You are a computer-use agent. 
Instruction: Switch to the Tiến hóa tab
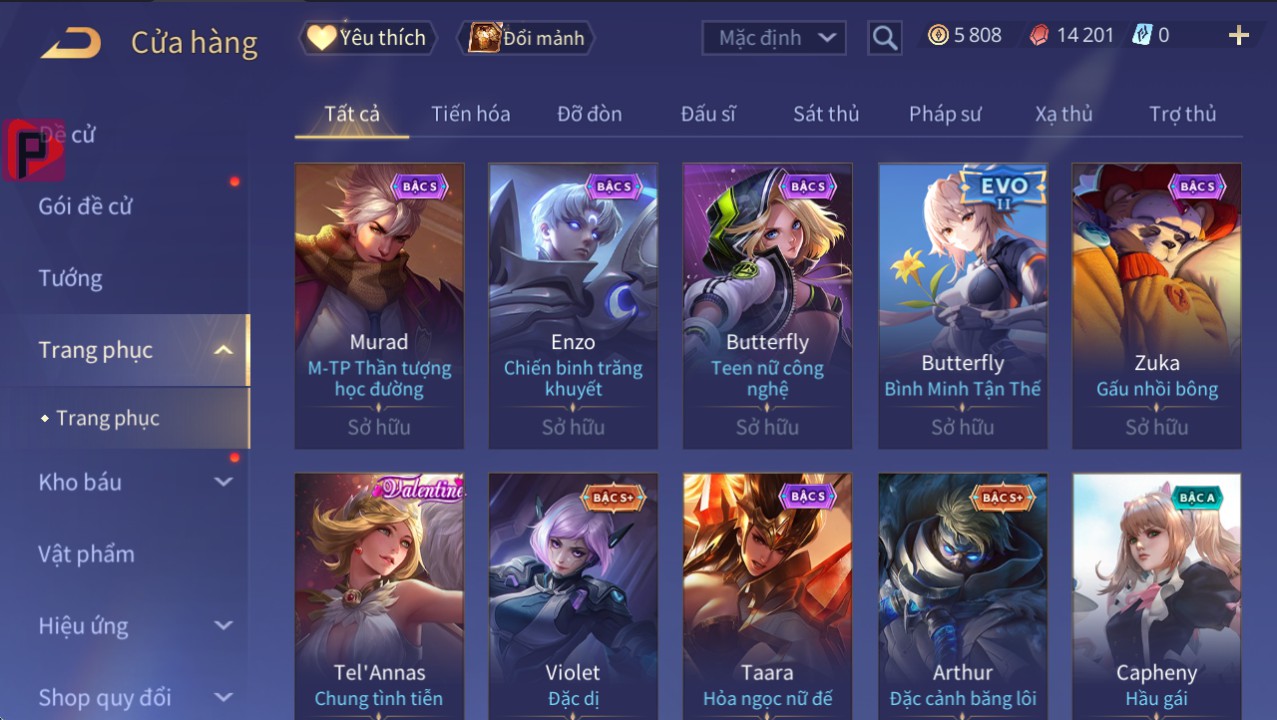click(x=471, y=114)
